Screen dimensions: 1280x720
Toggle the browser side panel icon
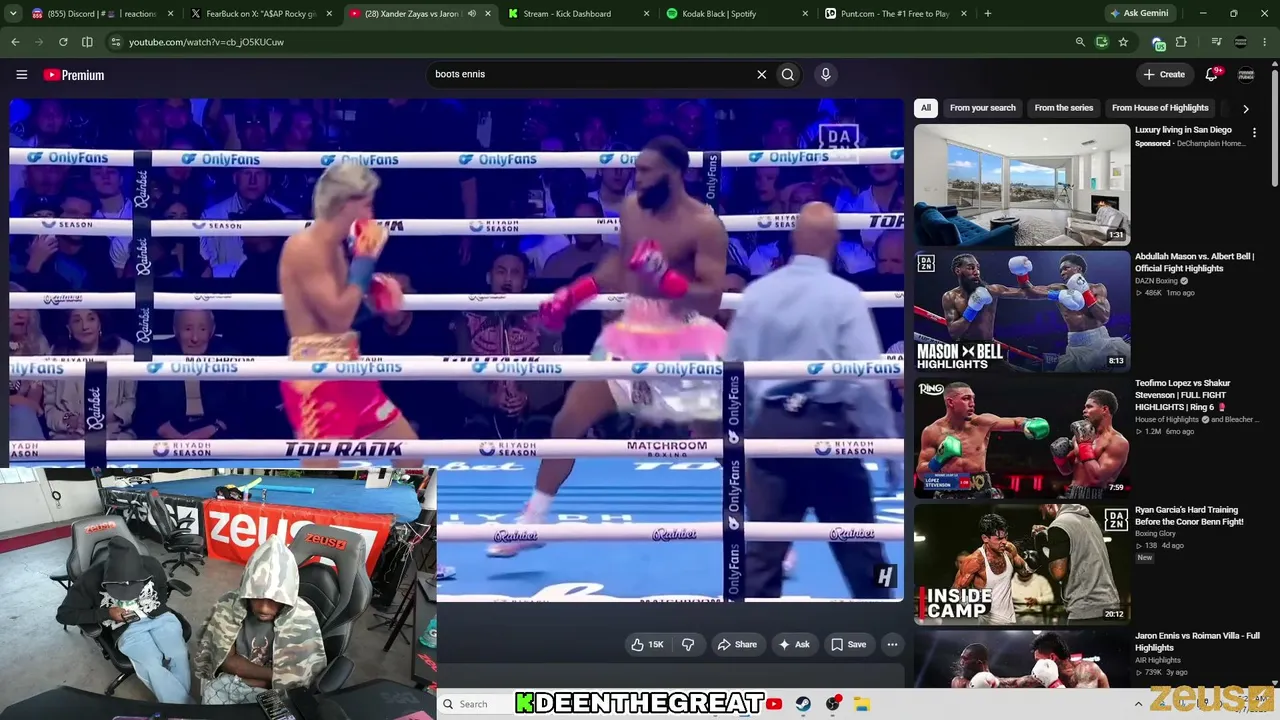(87, 42)
